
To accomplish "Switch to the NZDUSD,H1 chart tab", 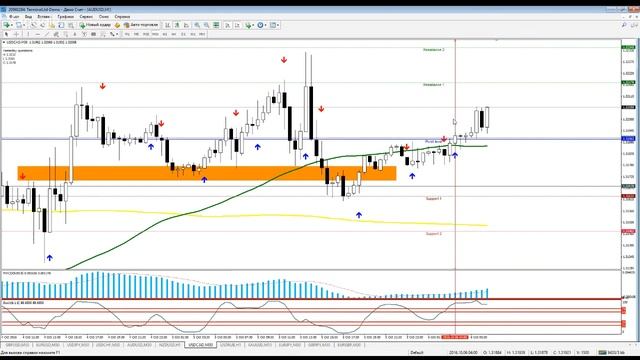I will [x=169, y=345].
